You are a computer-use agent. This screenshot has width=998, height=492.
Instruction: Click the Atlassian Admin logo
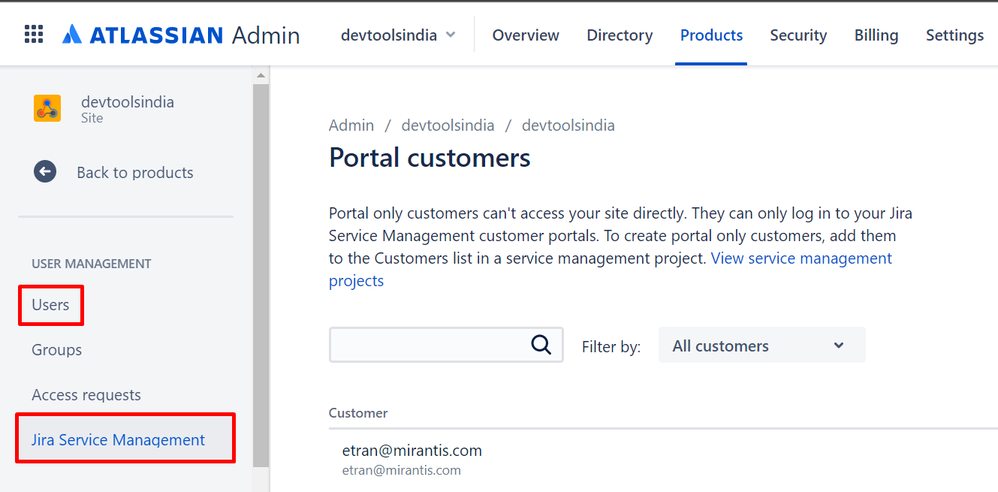(x=181, y=35)
